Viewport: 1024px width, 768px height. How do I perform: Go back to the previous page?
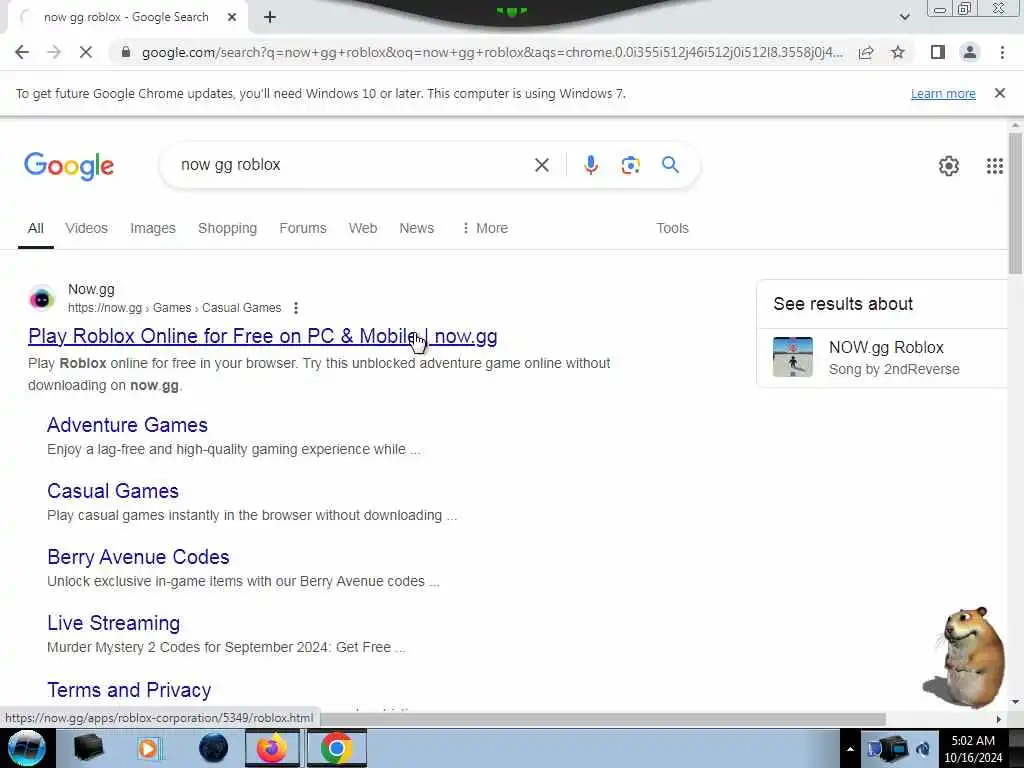[22, 52]
